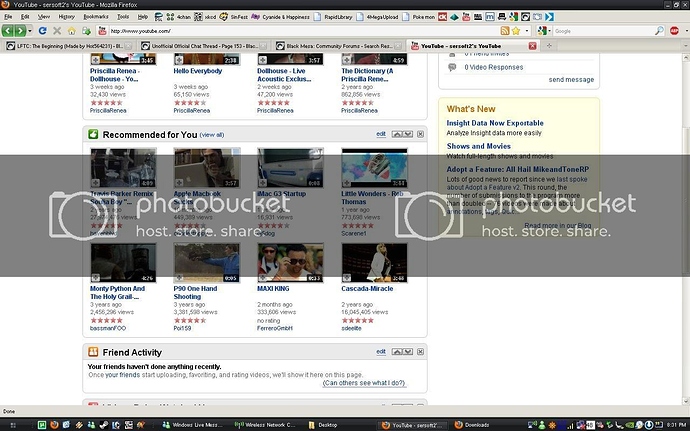Open the Bookmarks menu
Image resolution: width=690 pixels, height=431 pixels.
(x=96, y=17)
